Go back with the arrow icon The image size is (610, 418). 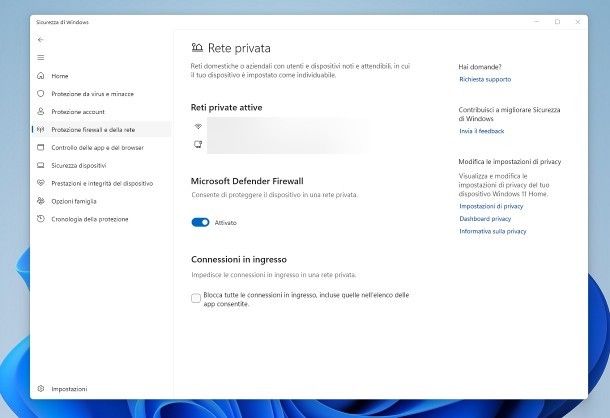pos(40,40)
